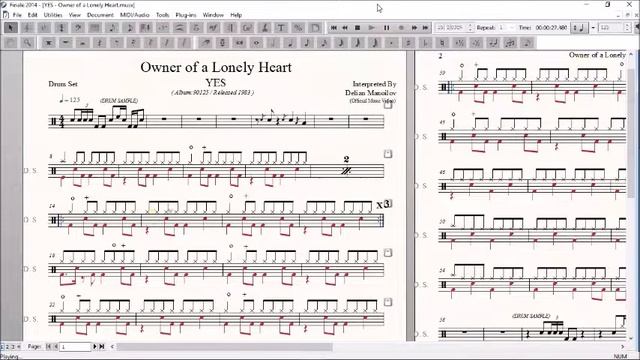This screenshot has height=360, width=640.
Task: Select the Repeat tool
Action: [x=230, y=28]
